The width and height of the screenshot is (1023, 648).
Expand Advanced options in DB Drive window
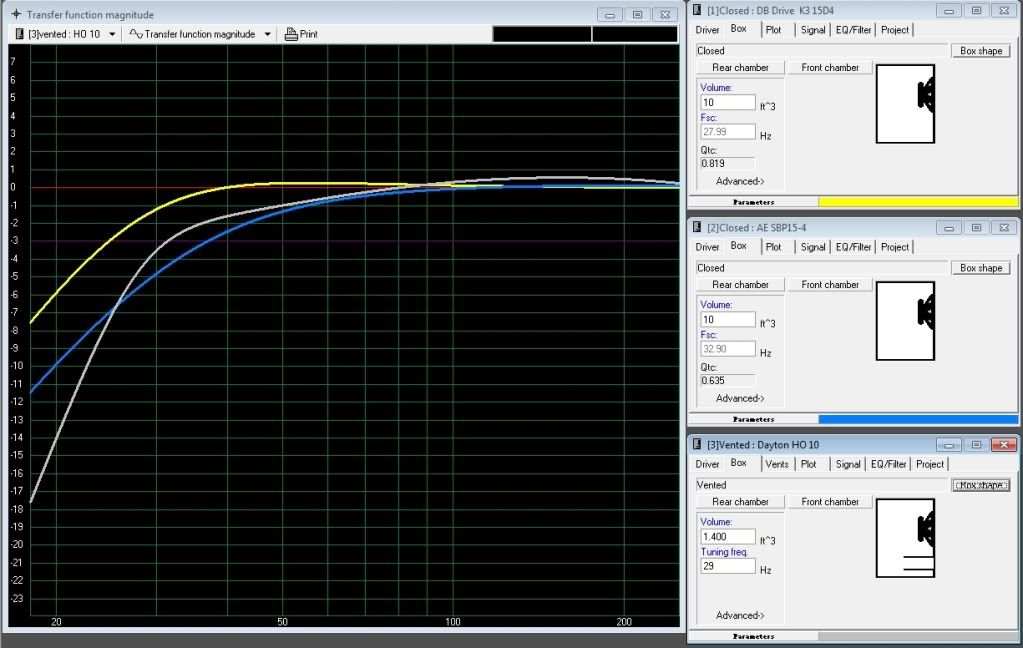tap(740, 181)
